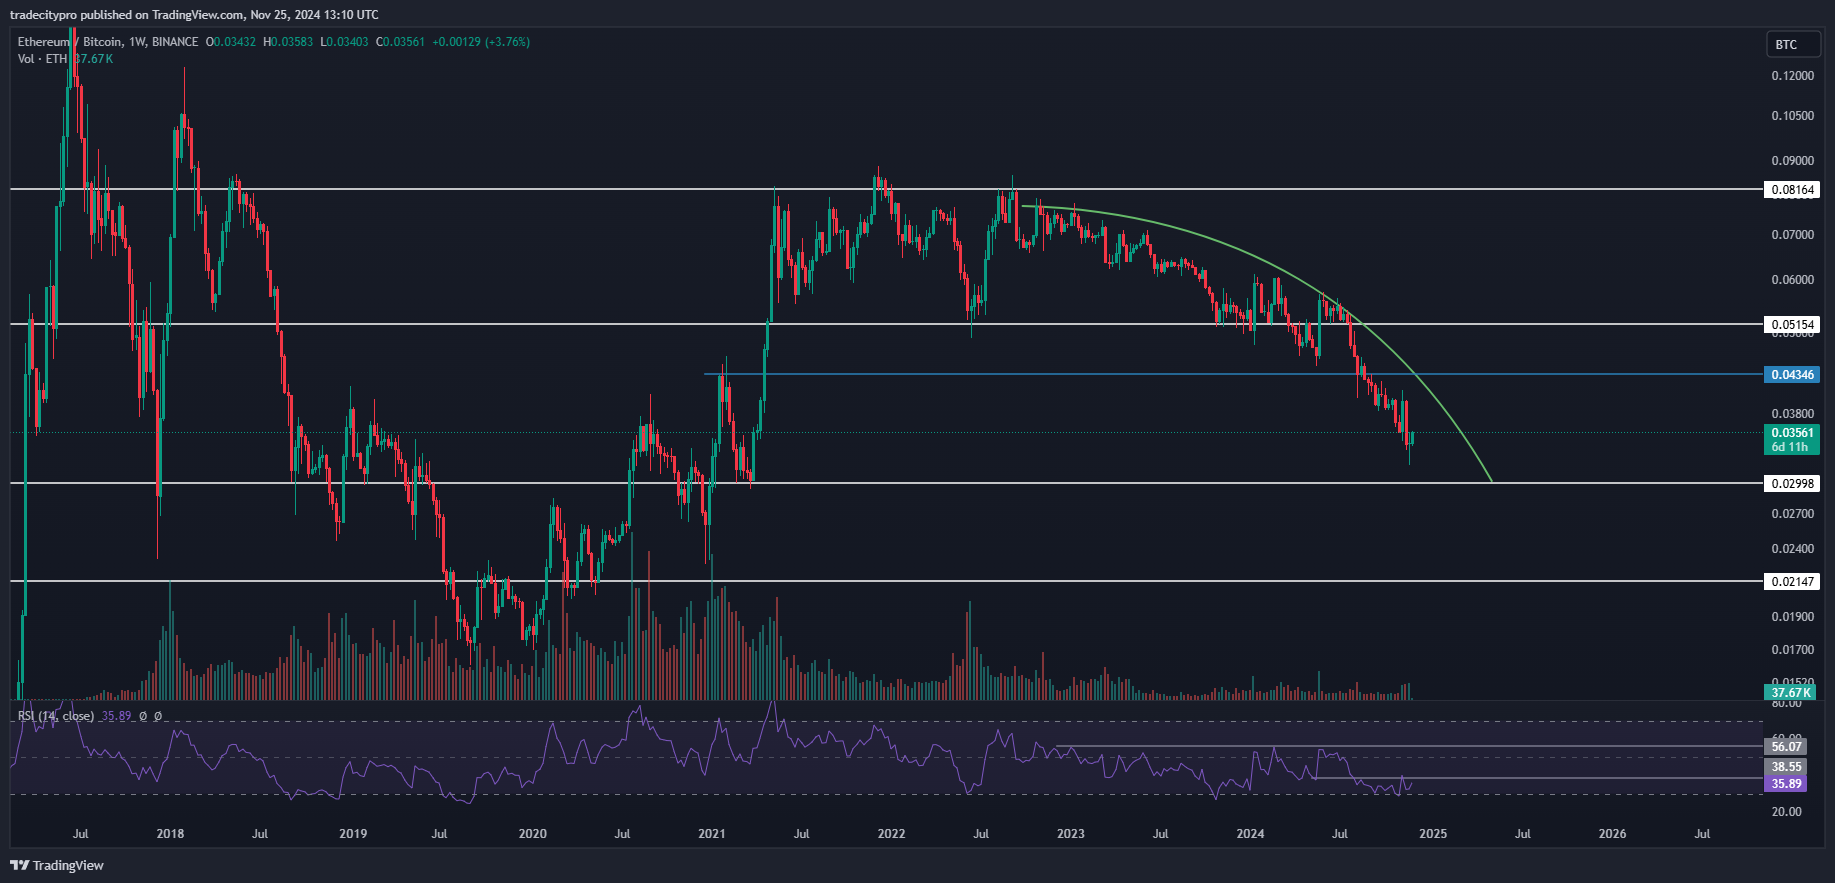Click the 0.03800 price axis tick
This screenshot has width=1835, height=883.
pyautogui.click(x=1792, y=414)
